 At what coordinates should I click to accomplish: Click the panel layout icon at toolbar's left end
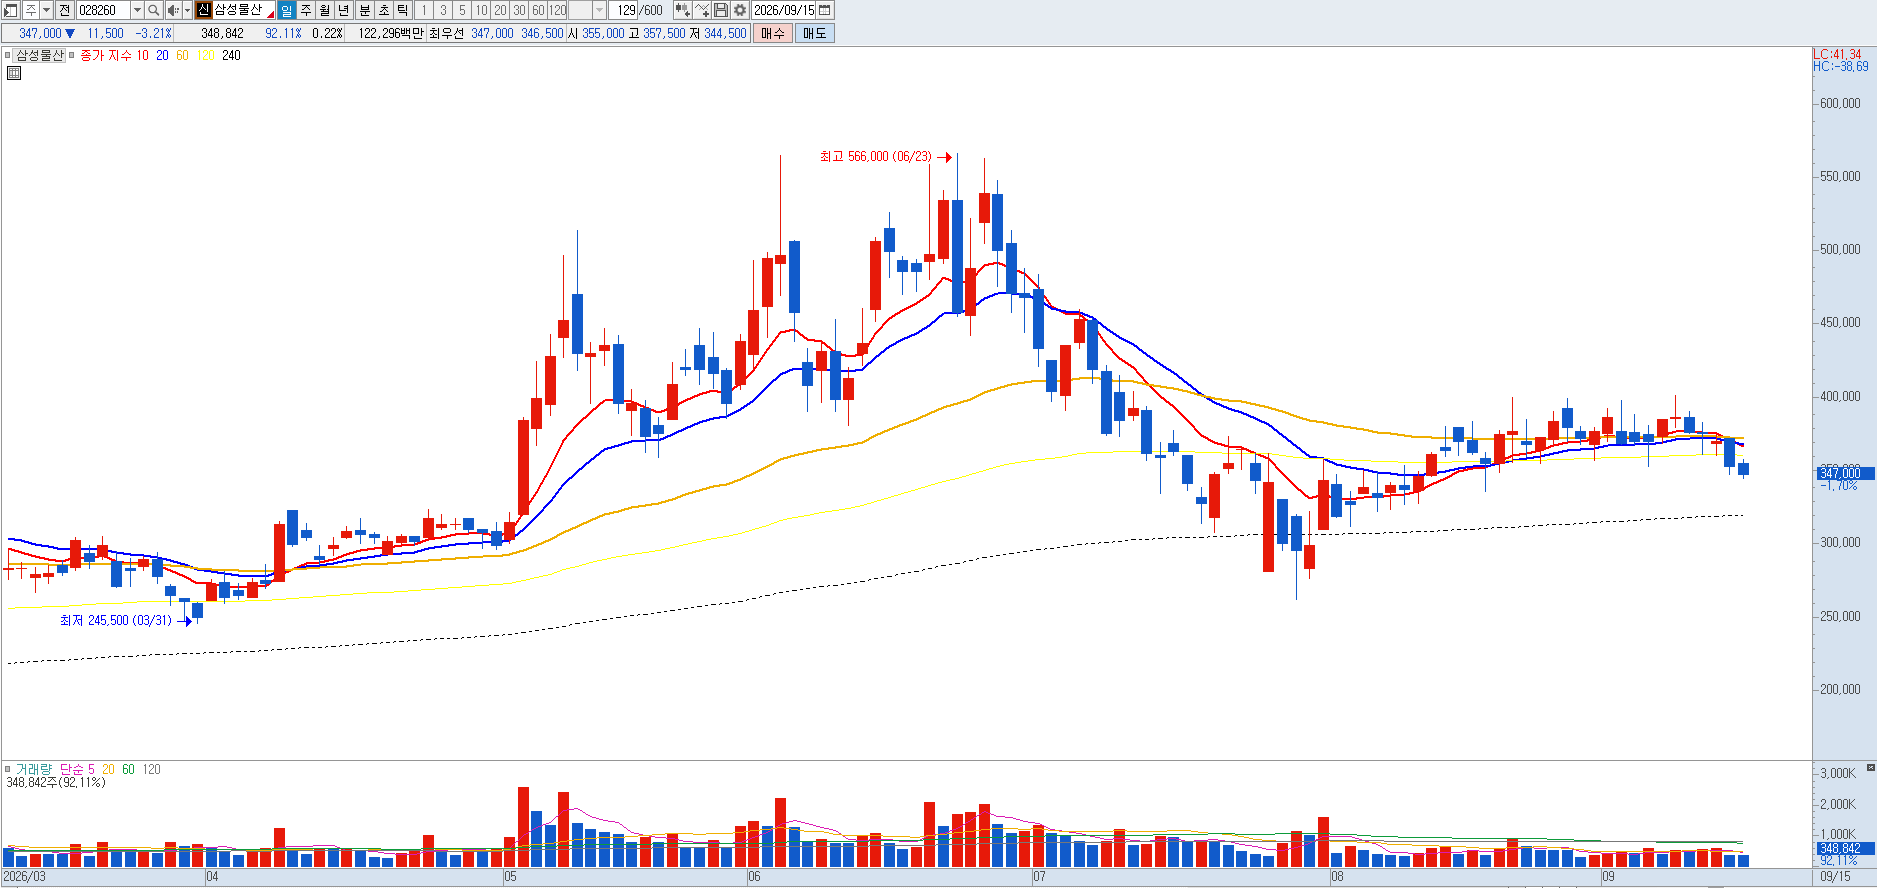[11, 10]
